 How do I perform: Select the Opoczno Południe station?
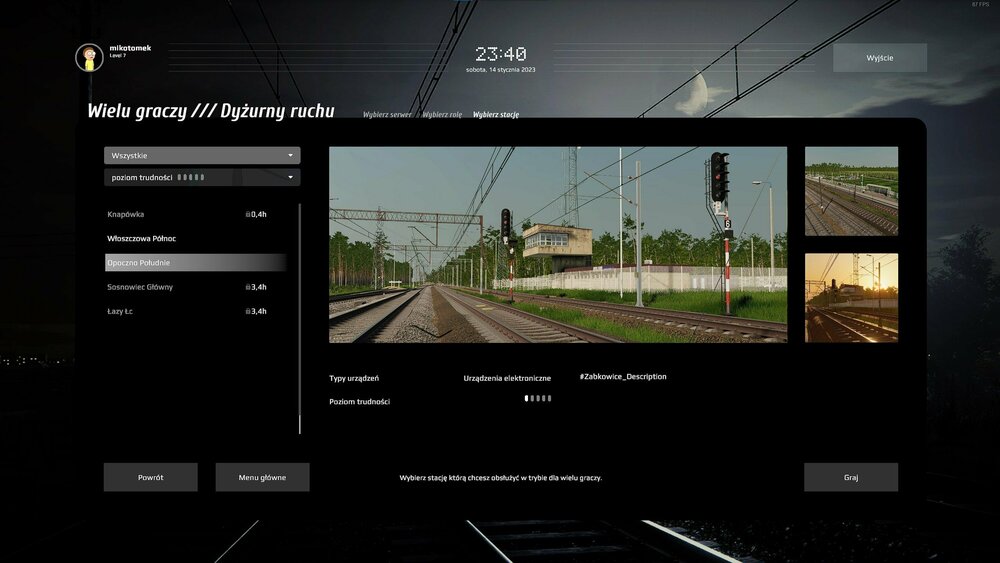click(x=196, y=263)
